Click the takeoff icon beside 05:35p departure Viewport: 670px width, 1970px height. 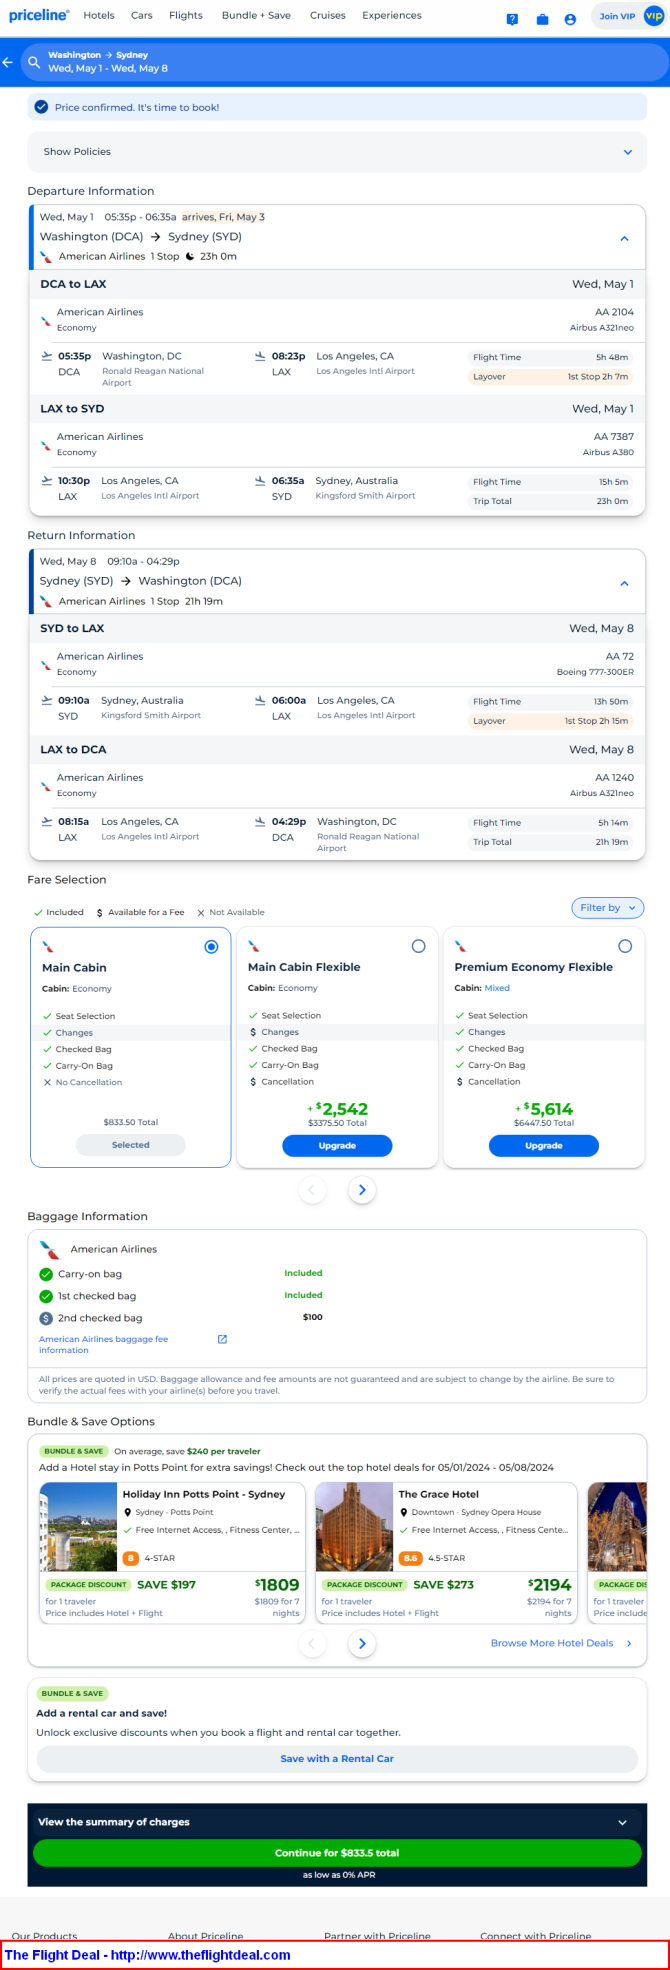click(47, 356)
